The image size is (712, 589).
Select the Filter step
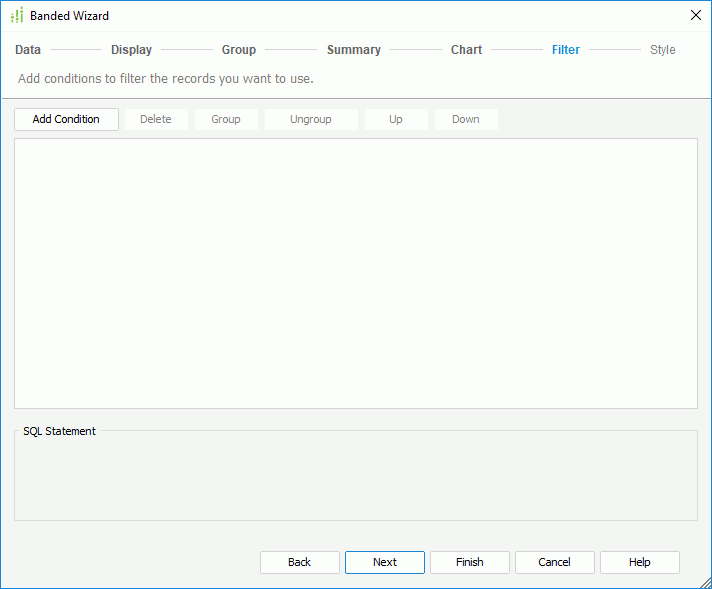tap(566, 49)
